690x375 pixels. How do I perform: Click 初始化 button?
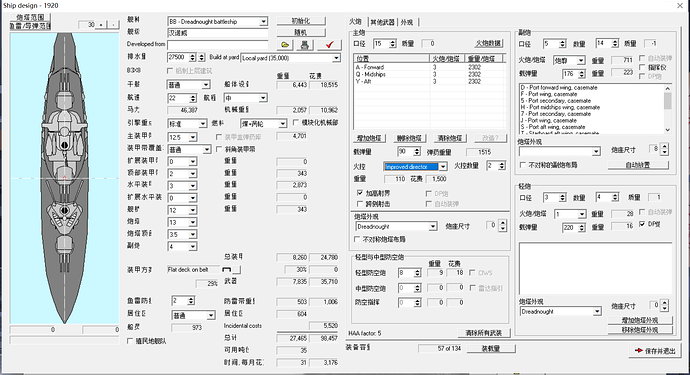click(x=301, y=21)
